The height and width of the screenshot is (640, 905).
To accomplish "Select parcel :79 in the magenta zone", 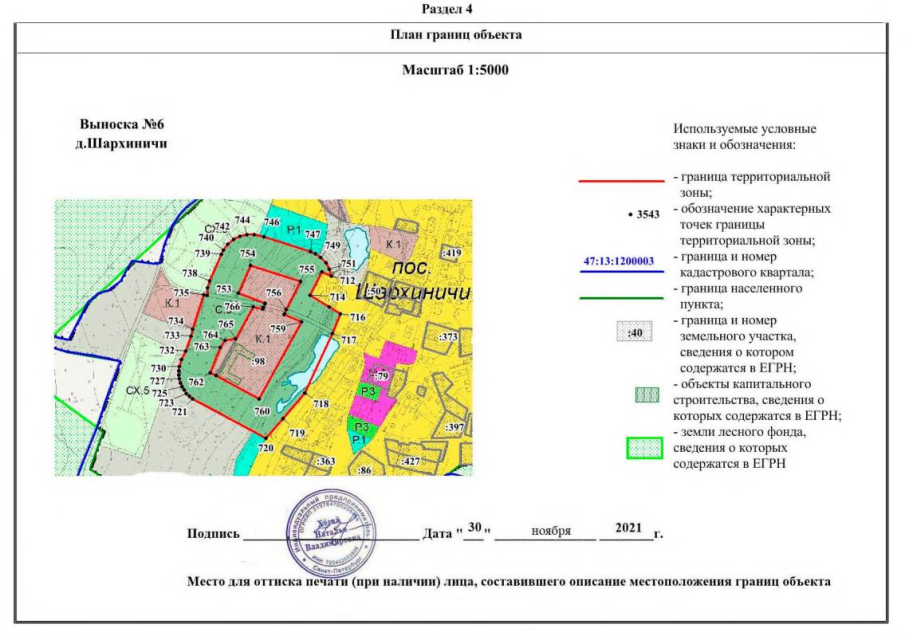I will click(x=380, y=375).
